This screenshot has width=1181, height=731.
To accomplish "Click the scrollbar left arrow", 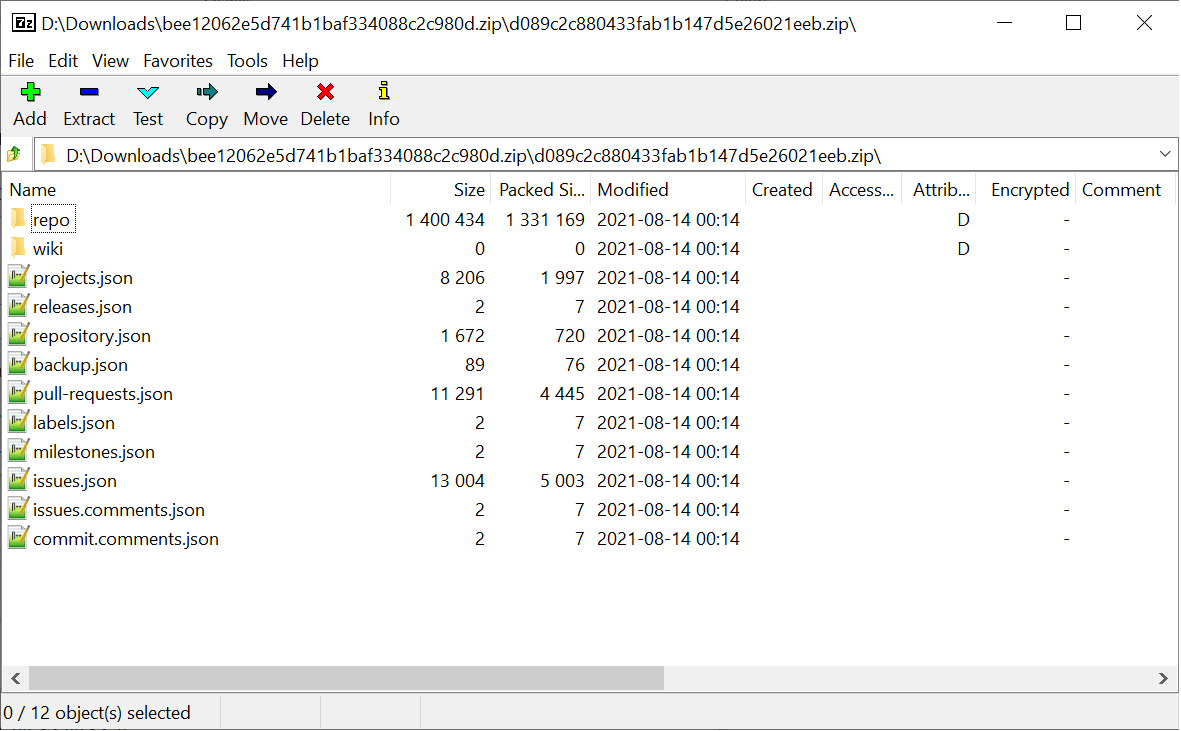I will [16, 678].
